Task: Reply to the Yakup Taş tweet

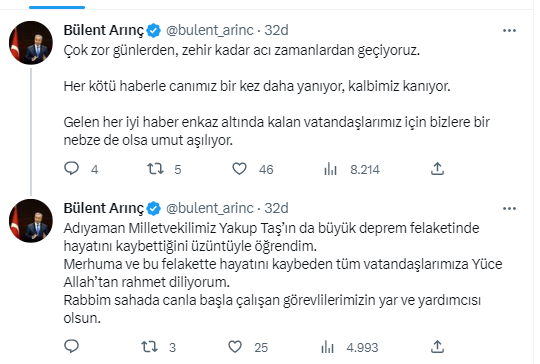Action: [x=72, y=346]
